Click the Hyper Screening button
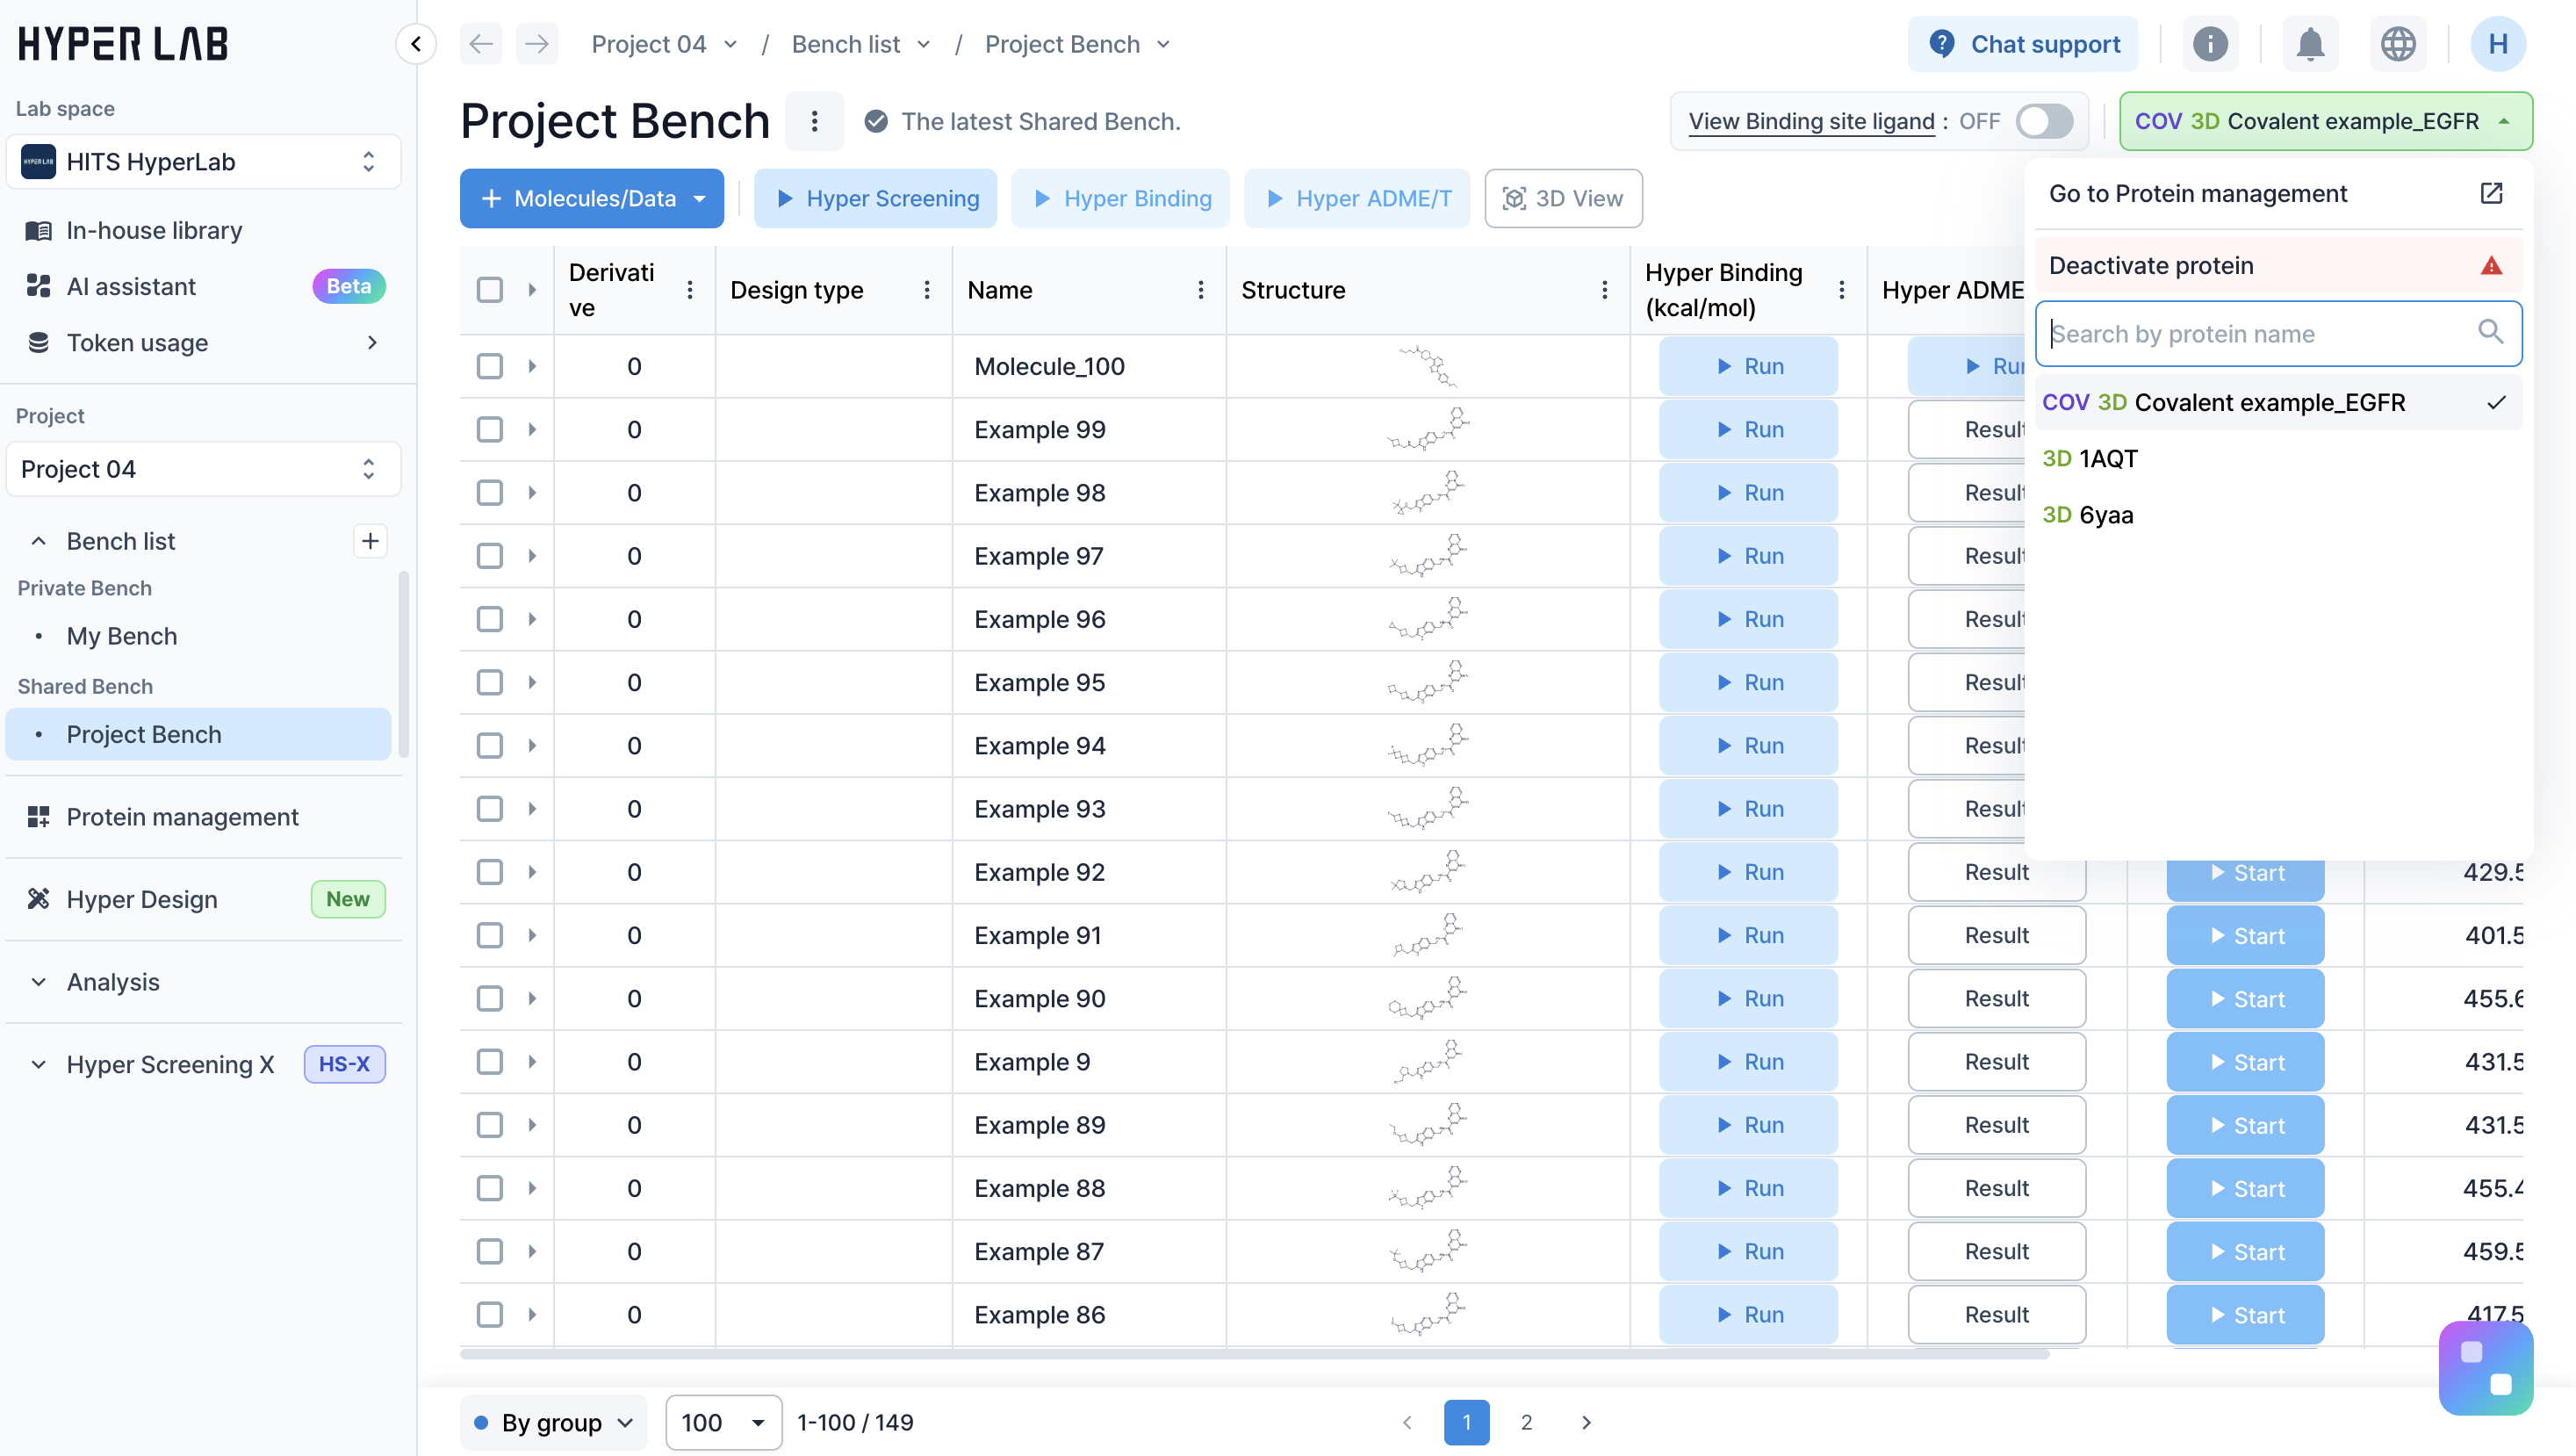This screenshot has height=1456, width=2576. coord(876,198)
